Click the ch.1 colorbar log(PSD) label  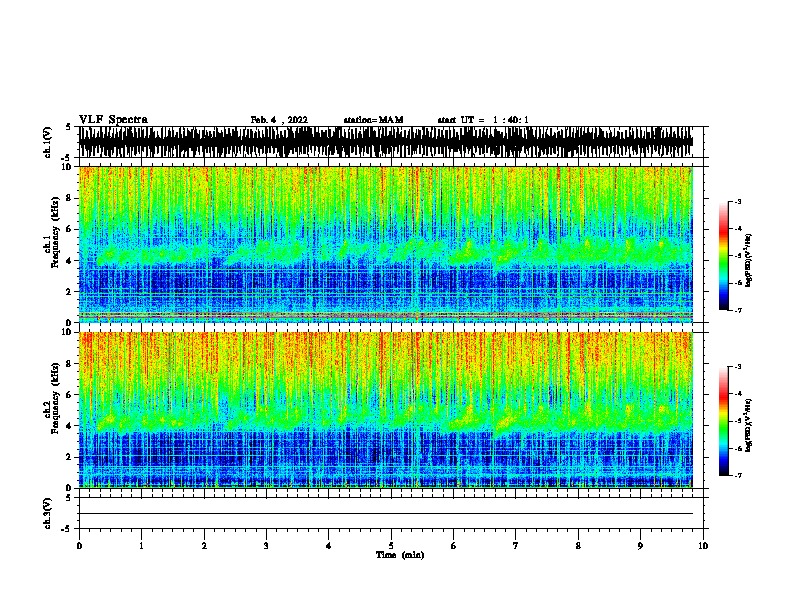tap(749, 260)
